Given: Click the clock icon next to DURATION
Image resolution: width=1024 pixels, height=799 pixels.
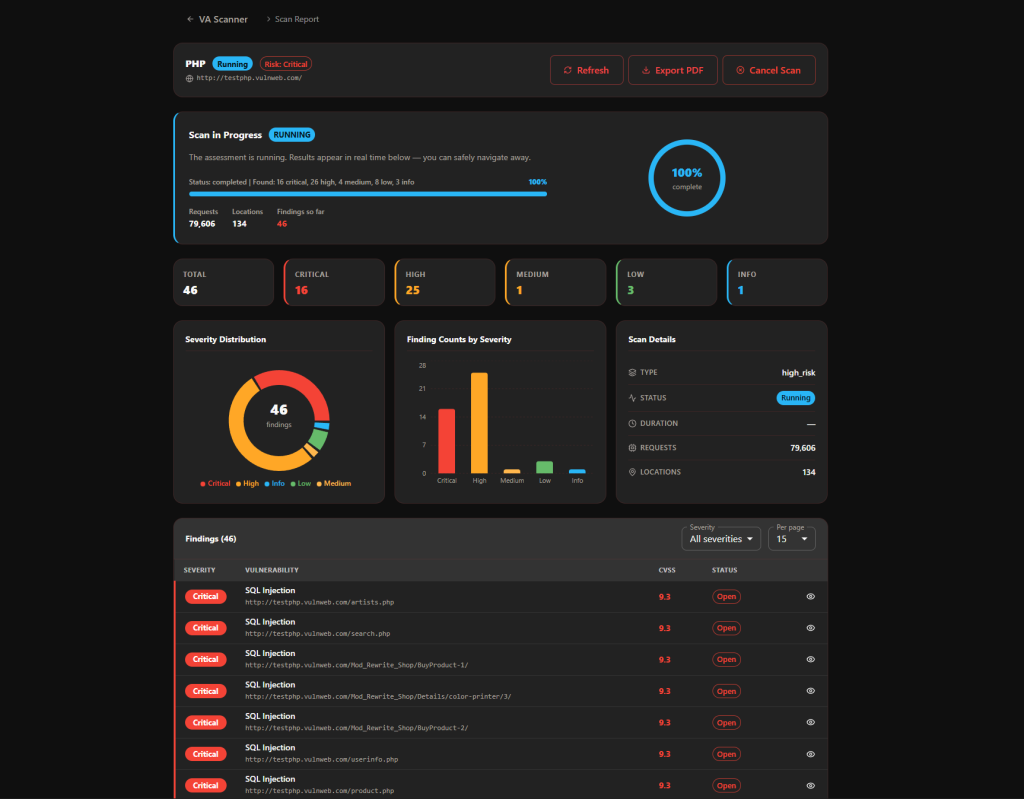Looking at the screenshot, I should pos(632,423).
